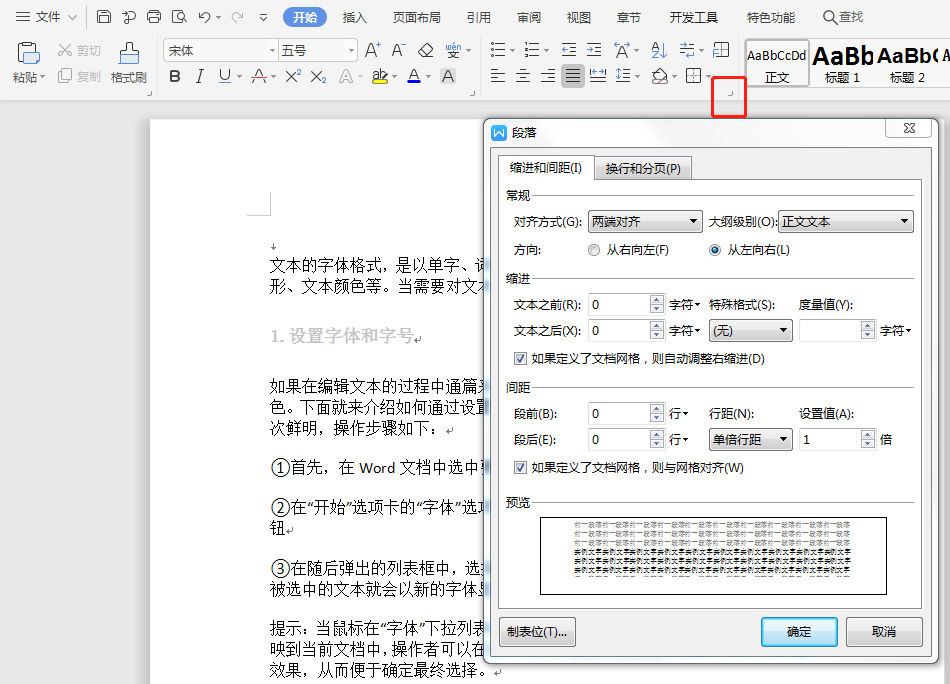
Task: Click the Save icon in quick access toolbar
Action: click(104, 17)
